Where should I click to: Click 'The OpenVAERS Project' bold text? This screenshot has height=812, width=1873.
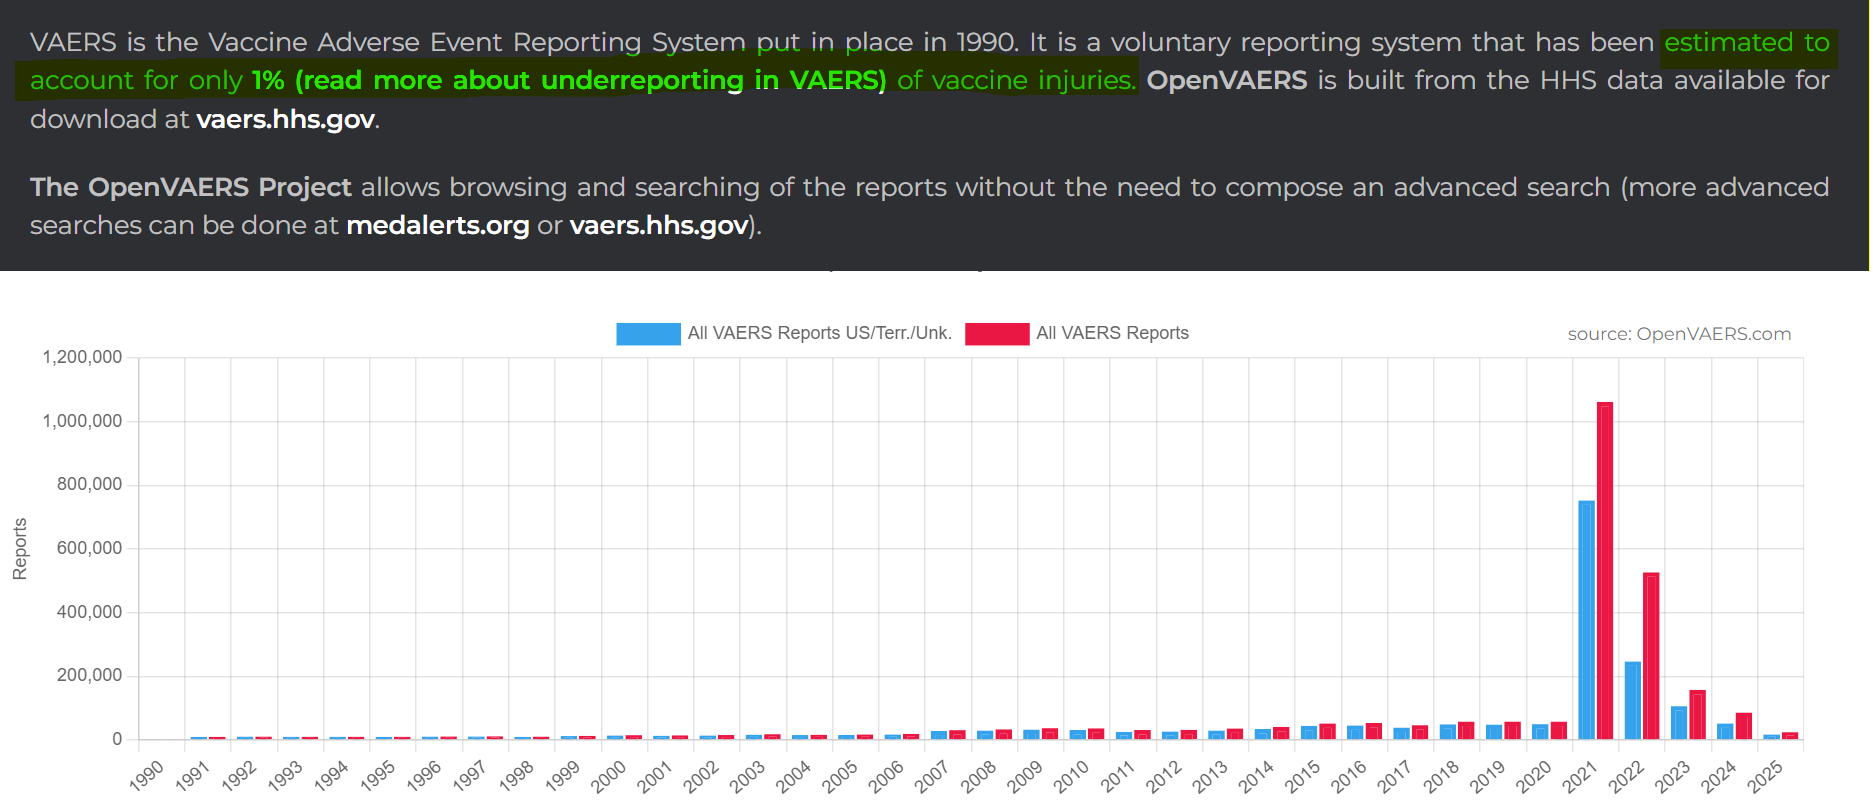tap(191, 187)
